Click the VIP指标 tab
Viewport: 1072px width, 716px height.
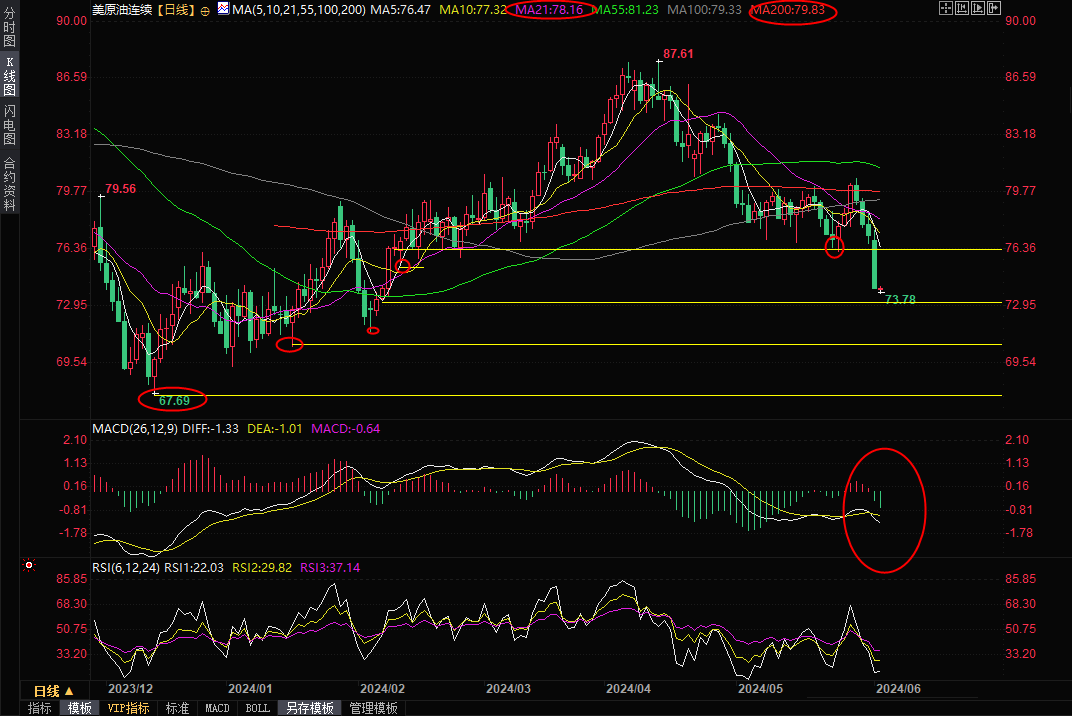[x=129, y=708]
